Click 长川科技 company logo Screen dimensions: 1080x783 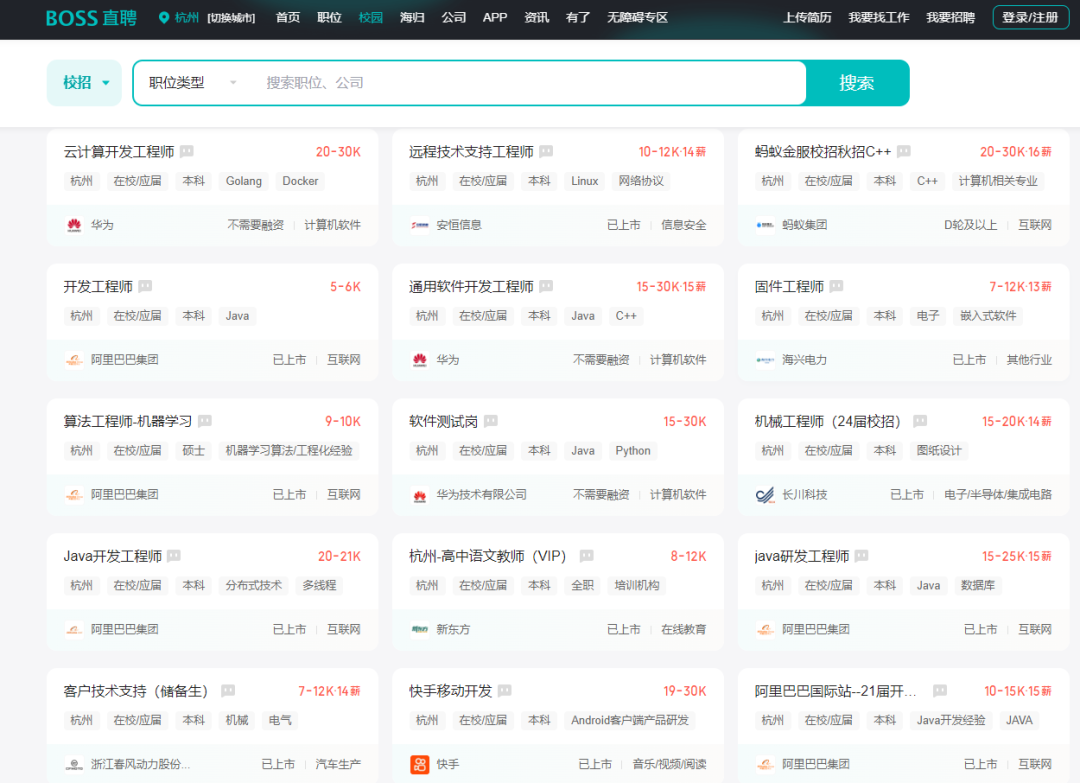click(x=765, y=494)
